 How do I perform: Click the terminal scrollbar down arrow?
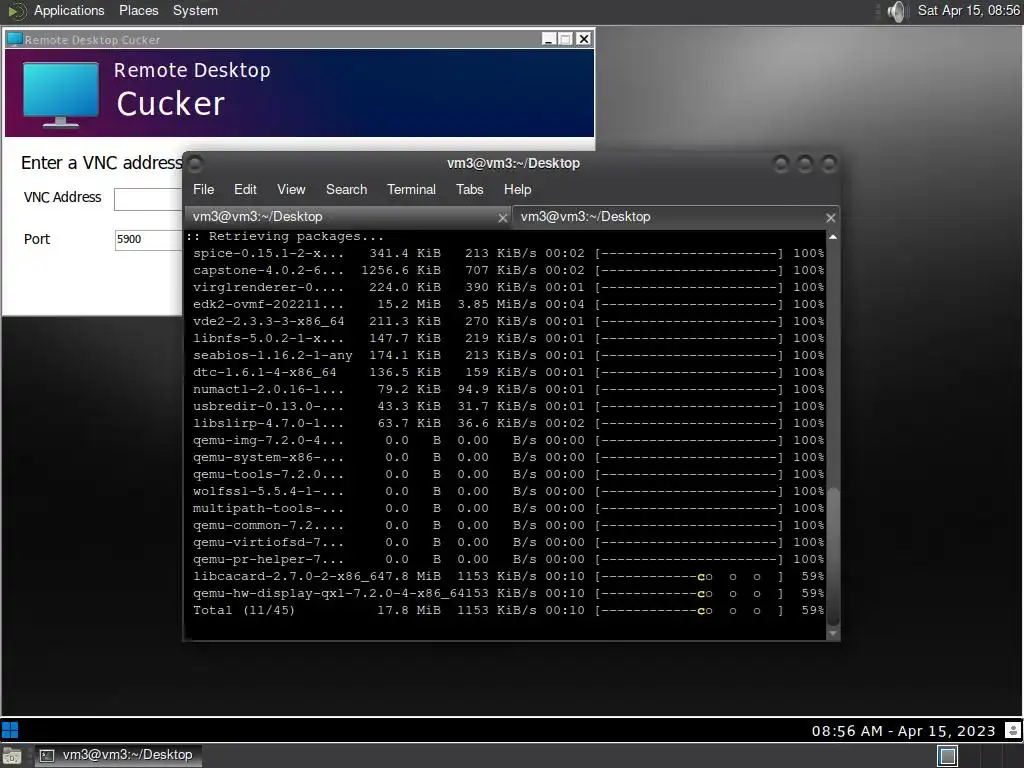point(833,633)
